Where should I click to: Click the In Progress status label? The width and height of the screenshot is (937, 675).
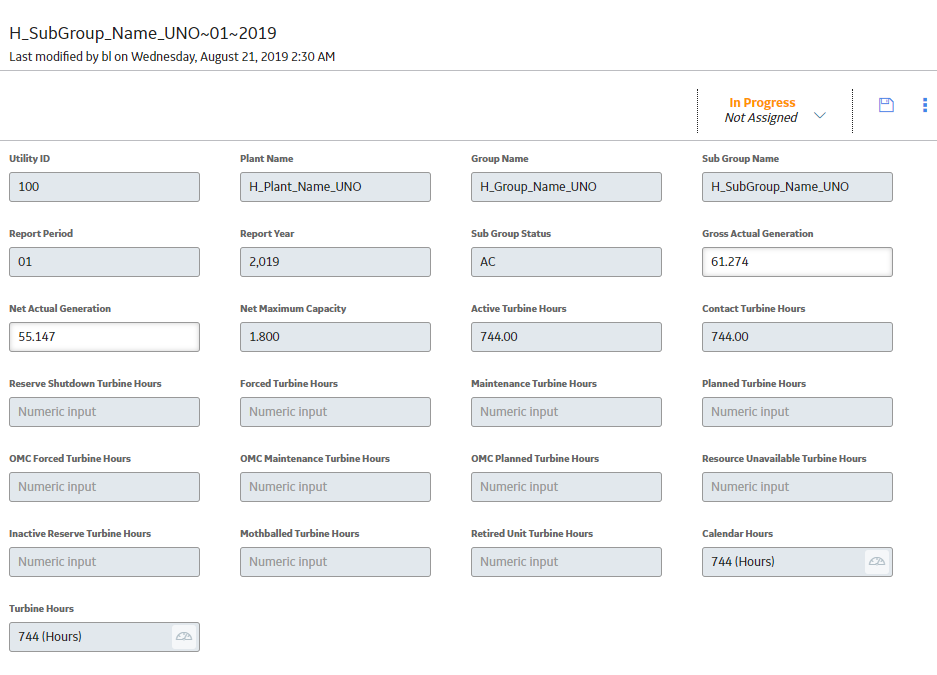pos(762,103)
